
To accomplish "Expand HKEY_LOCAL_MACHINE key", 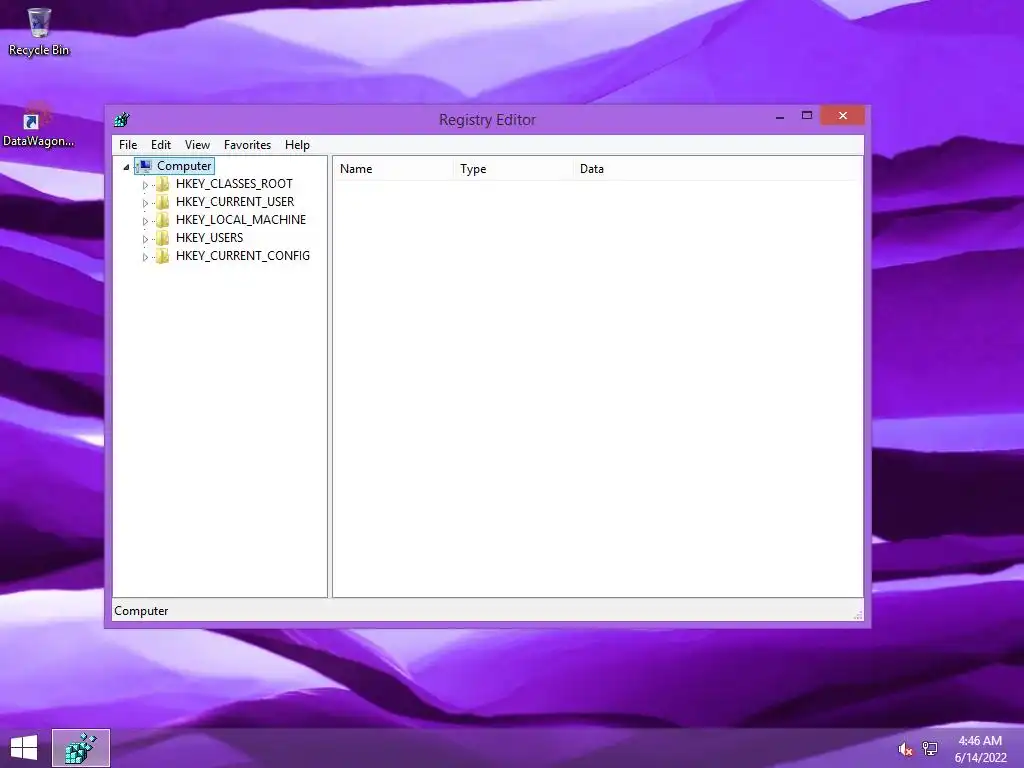I will tap(145, 221).
